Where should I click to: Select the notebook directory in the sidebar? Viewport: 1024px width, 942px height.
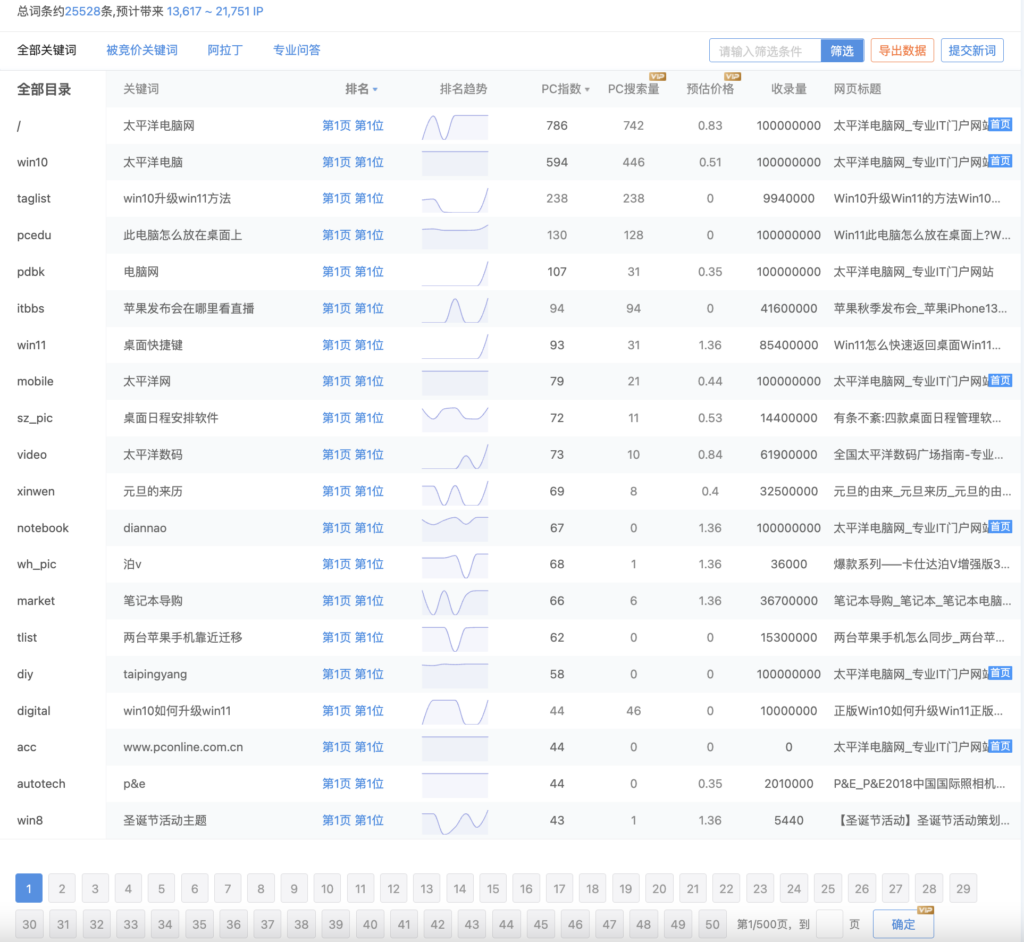tap(42, 528)
